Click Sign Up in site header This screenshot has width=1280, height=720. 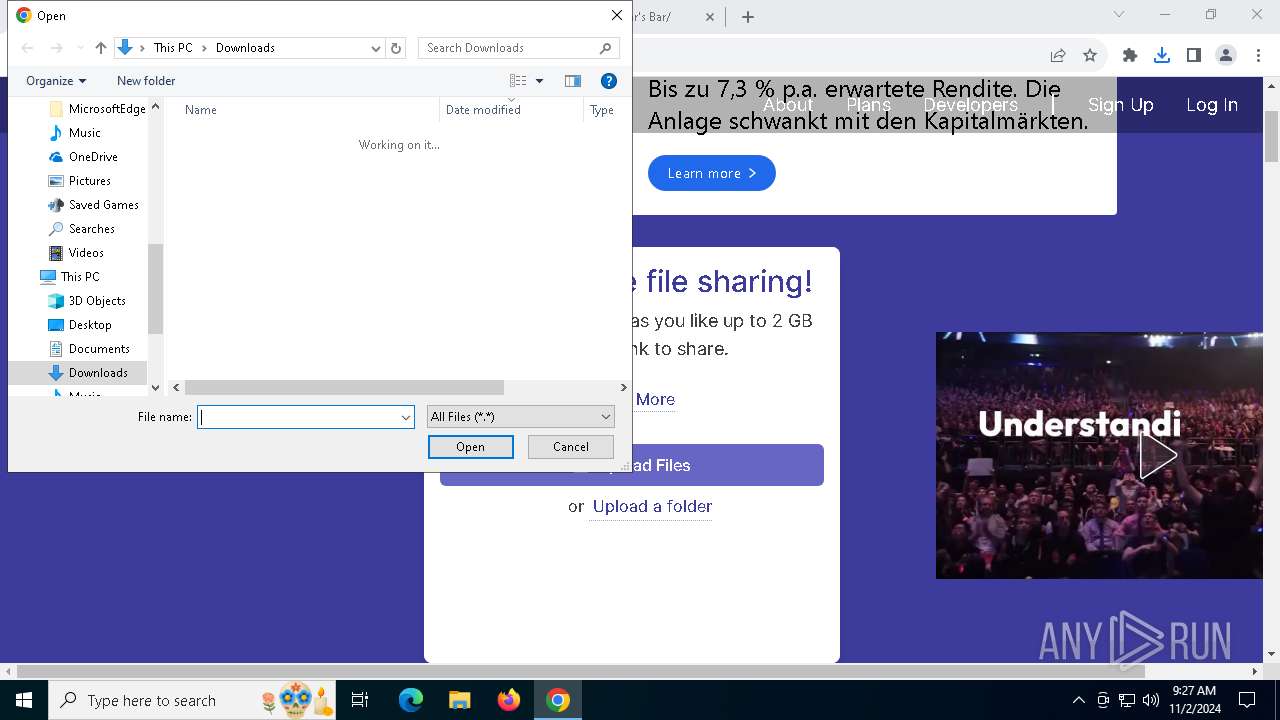point(1121,105)
